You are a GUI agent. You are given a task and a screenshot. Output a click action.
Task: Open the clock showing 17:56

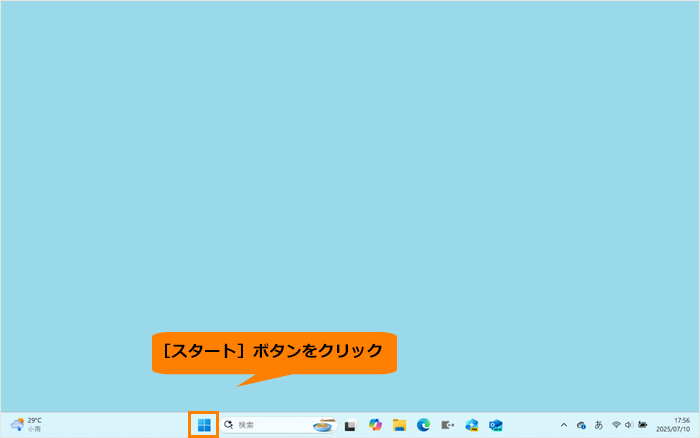(x=673, y=425)
